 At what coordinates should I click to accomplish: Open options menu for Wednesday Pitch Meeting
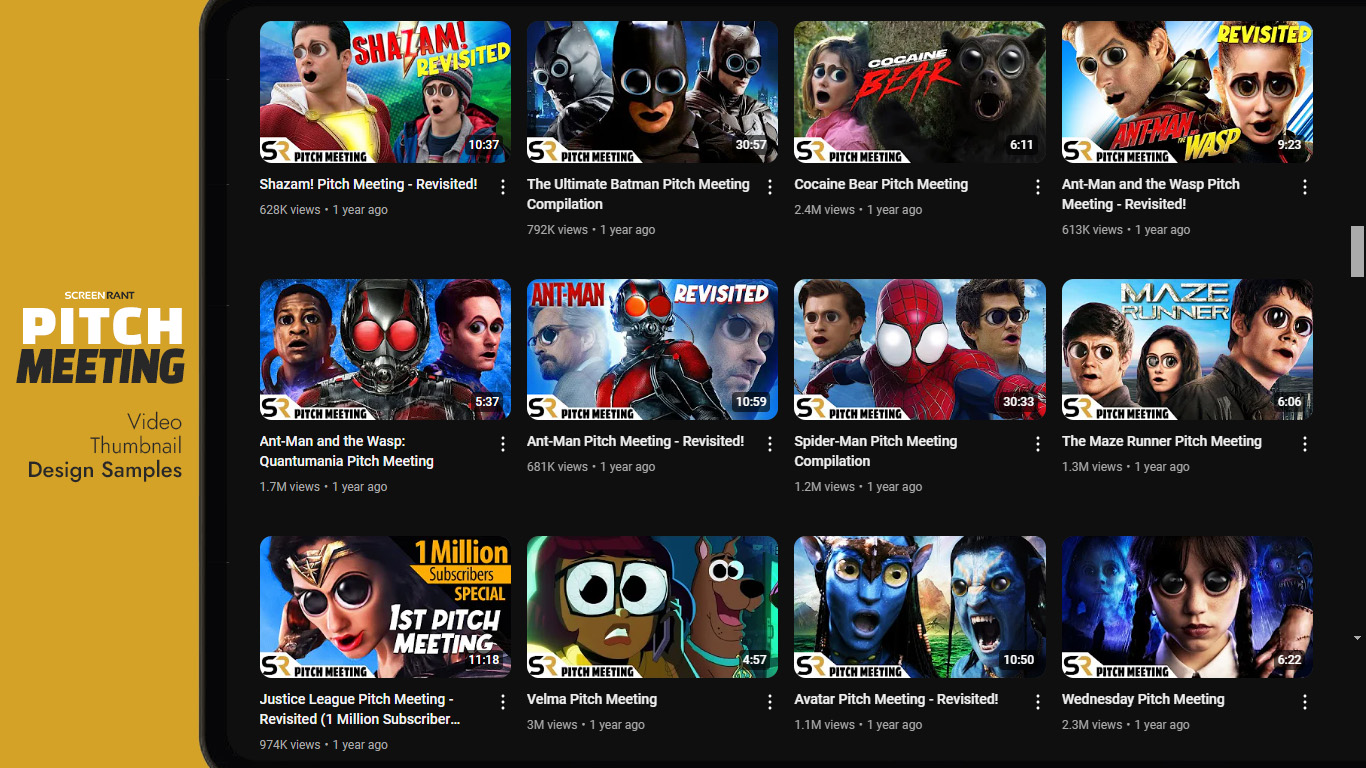pos(1305,702)
